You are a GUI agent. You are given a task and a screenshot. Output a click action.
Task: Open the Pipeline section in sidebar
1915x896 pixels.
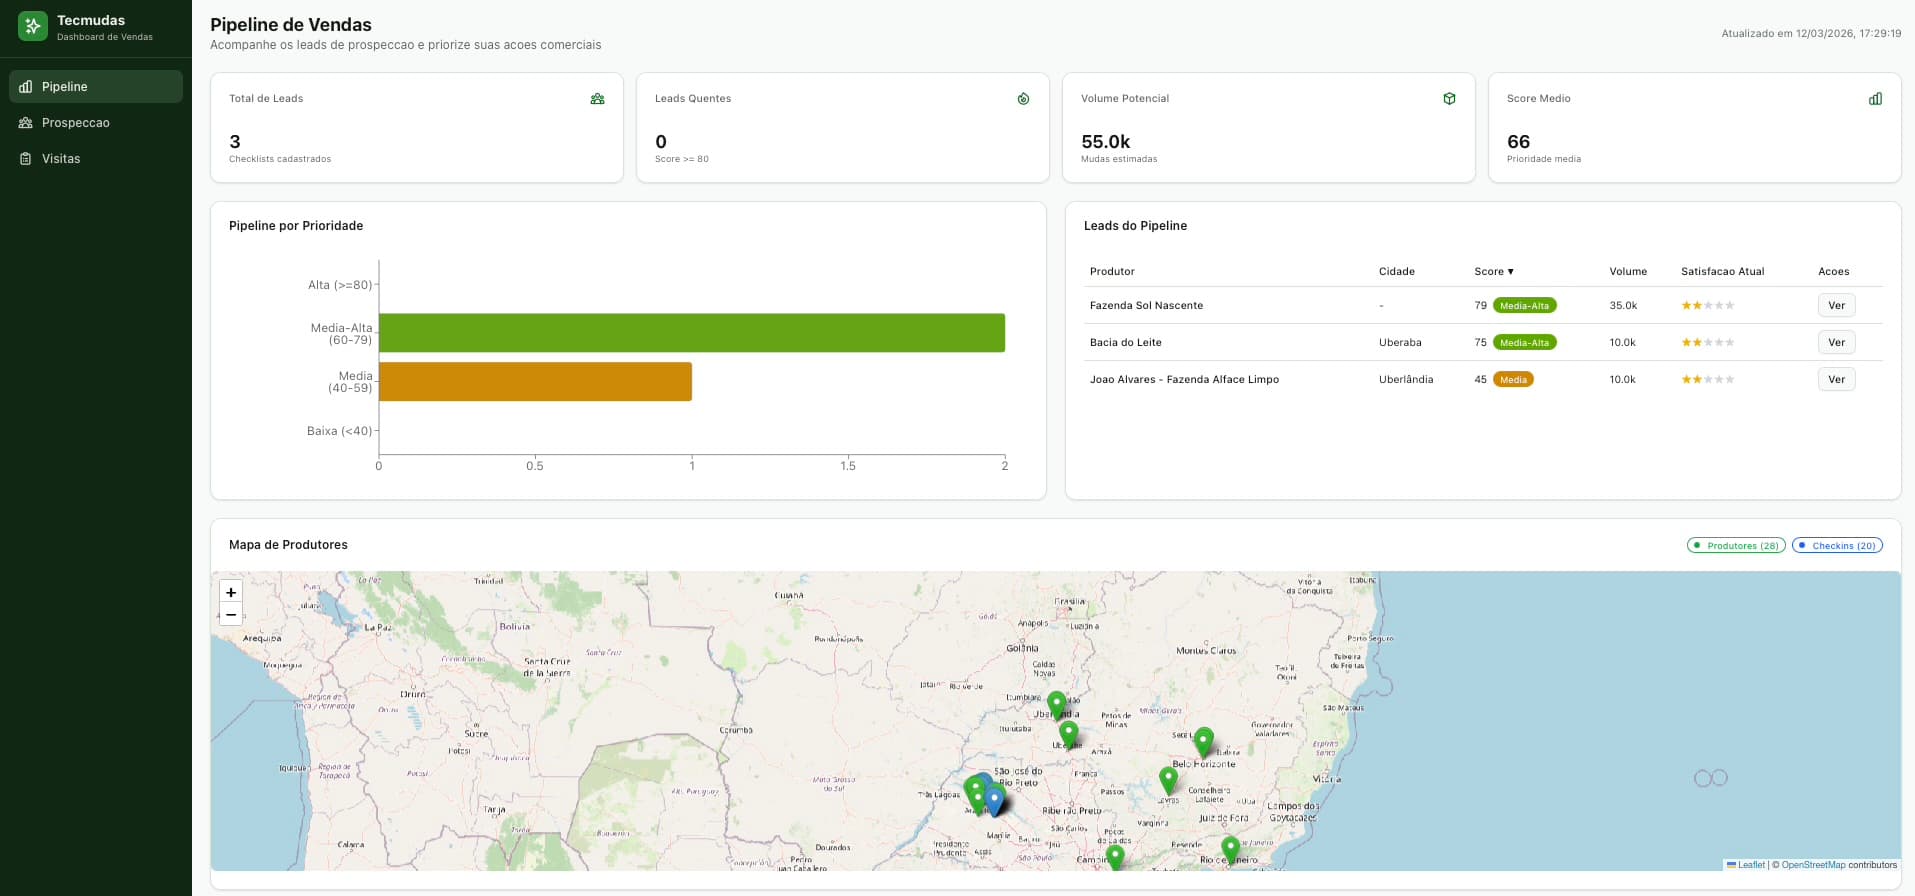click(96, 87)
